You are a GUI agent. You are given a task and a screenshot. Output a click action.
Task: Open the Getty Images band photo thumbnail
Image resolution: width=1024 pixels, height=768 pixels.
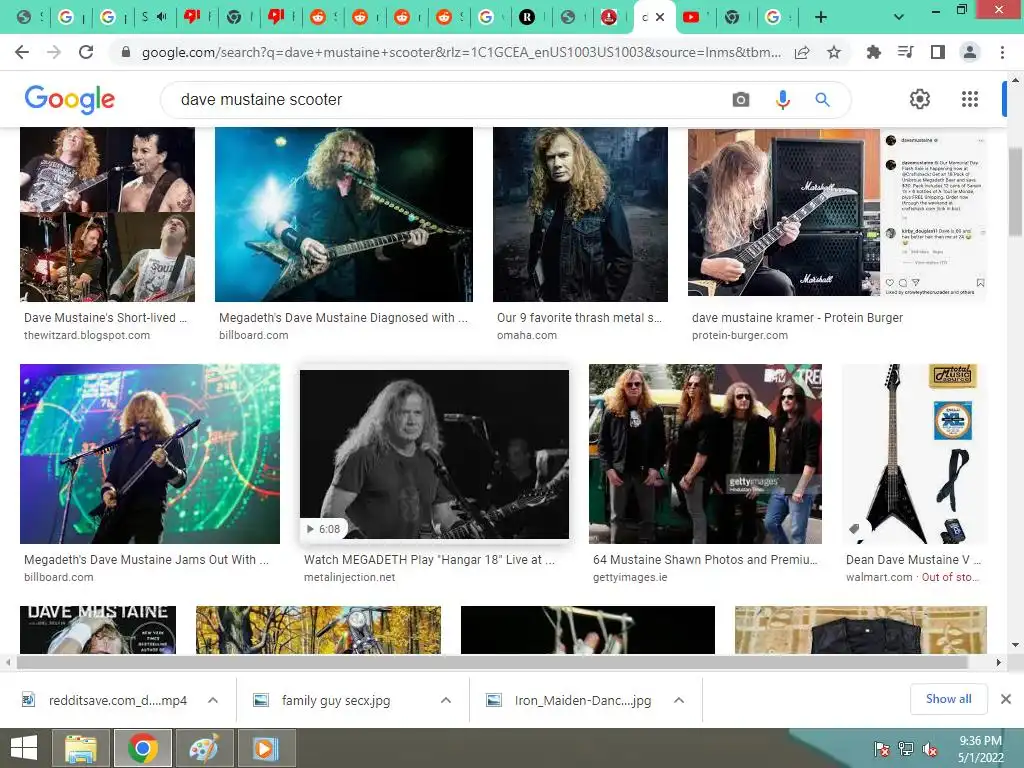[x=705, y=454]
